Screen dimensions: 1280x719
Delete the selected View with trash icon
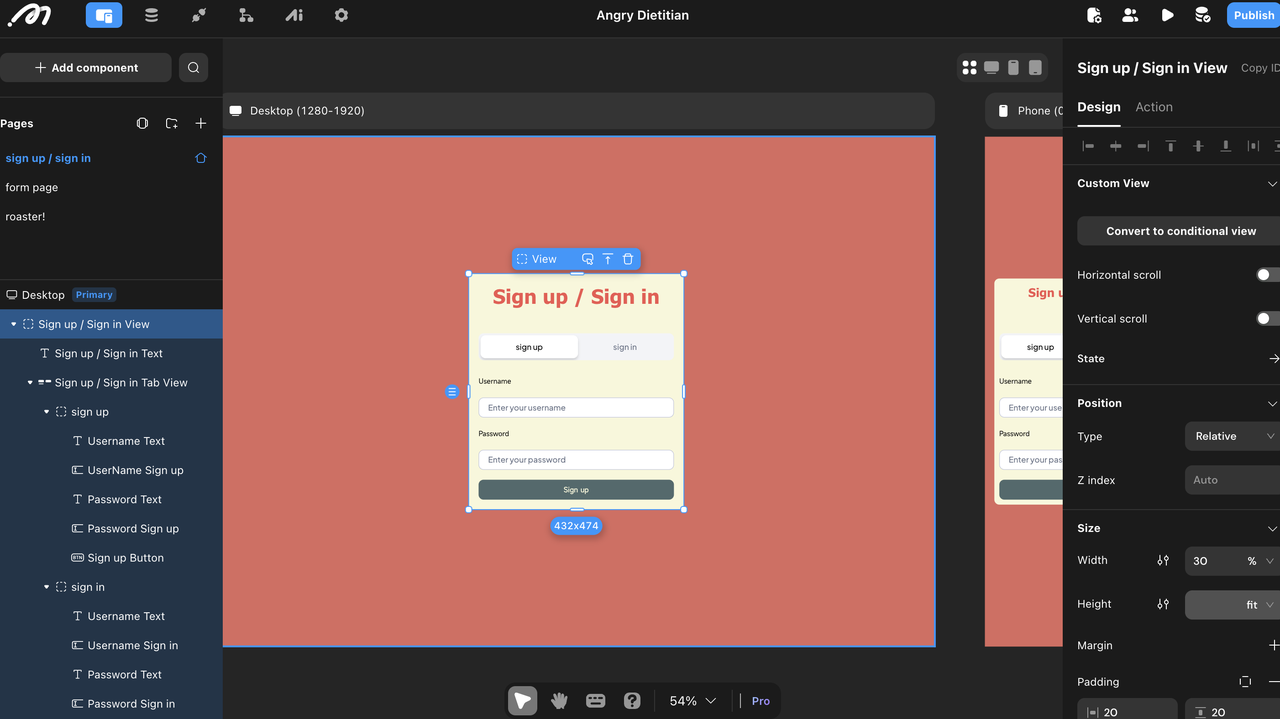(x=628, y=259)
